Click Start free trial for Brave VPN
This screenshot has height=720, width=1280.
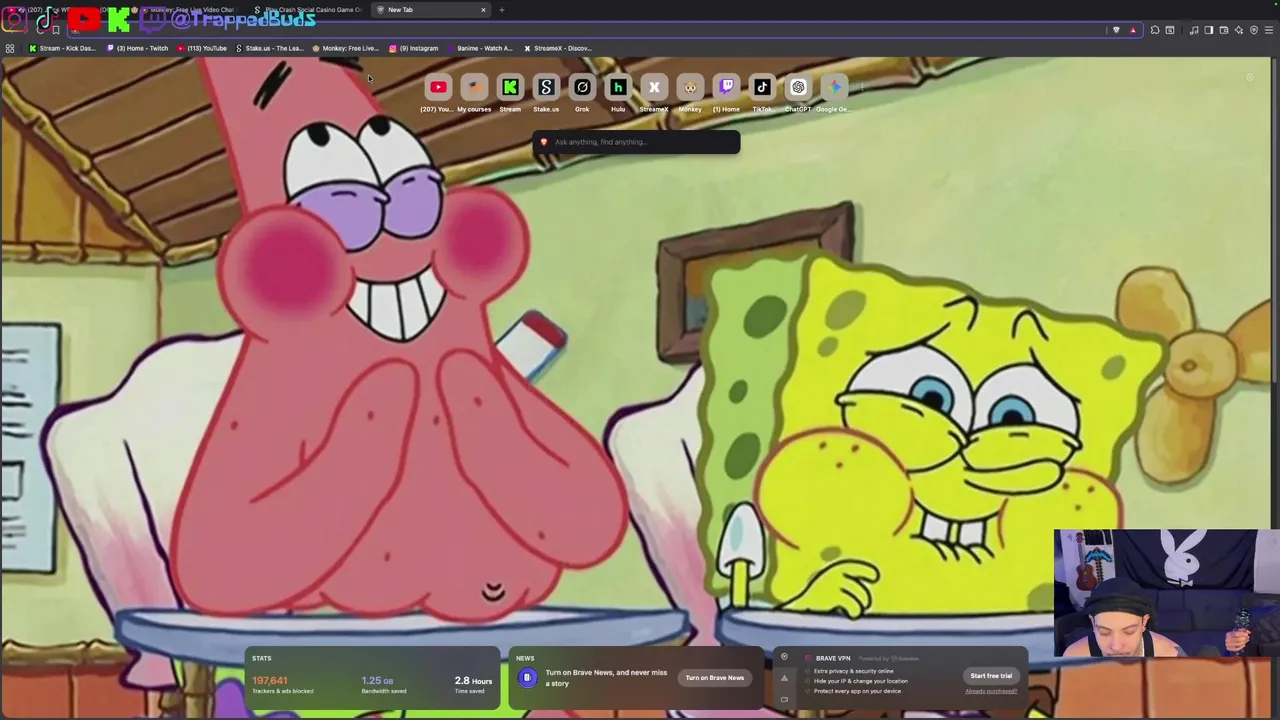click(991, 676)
